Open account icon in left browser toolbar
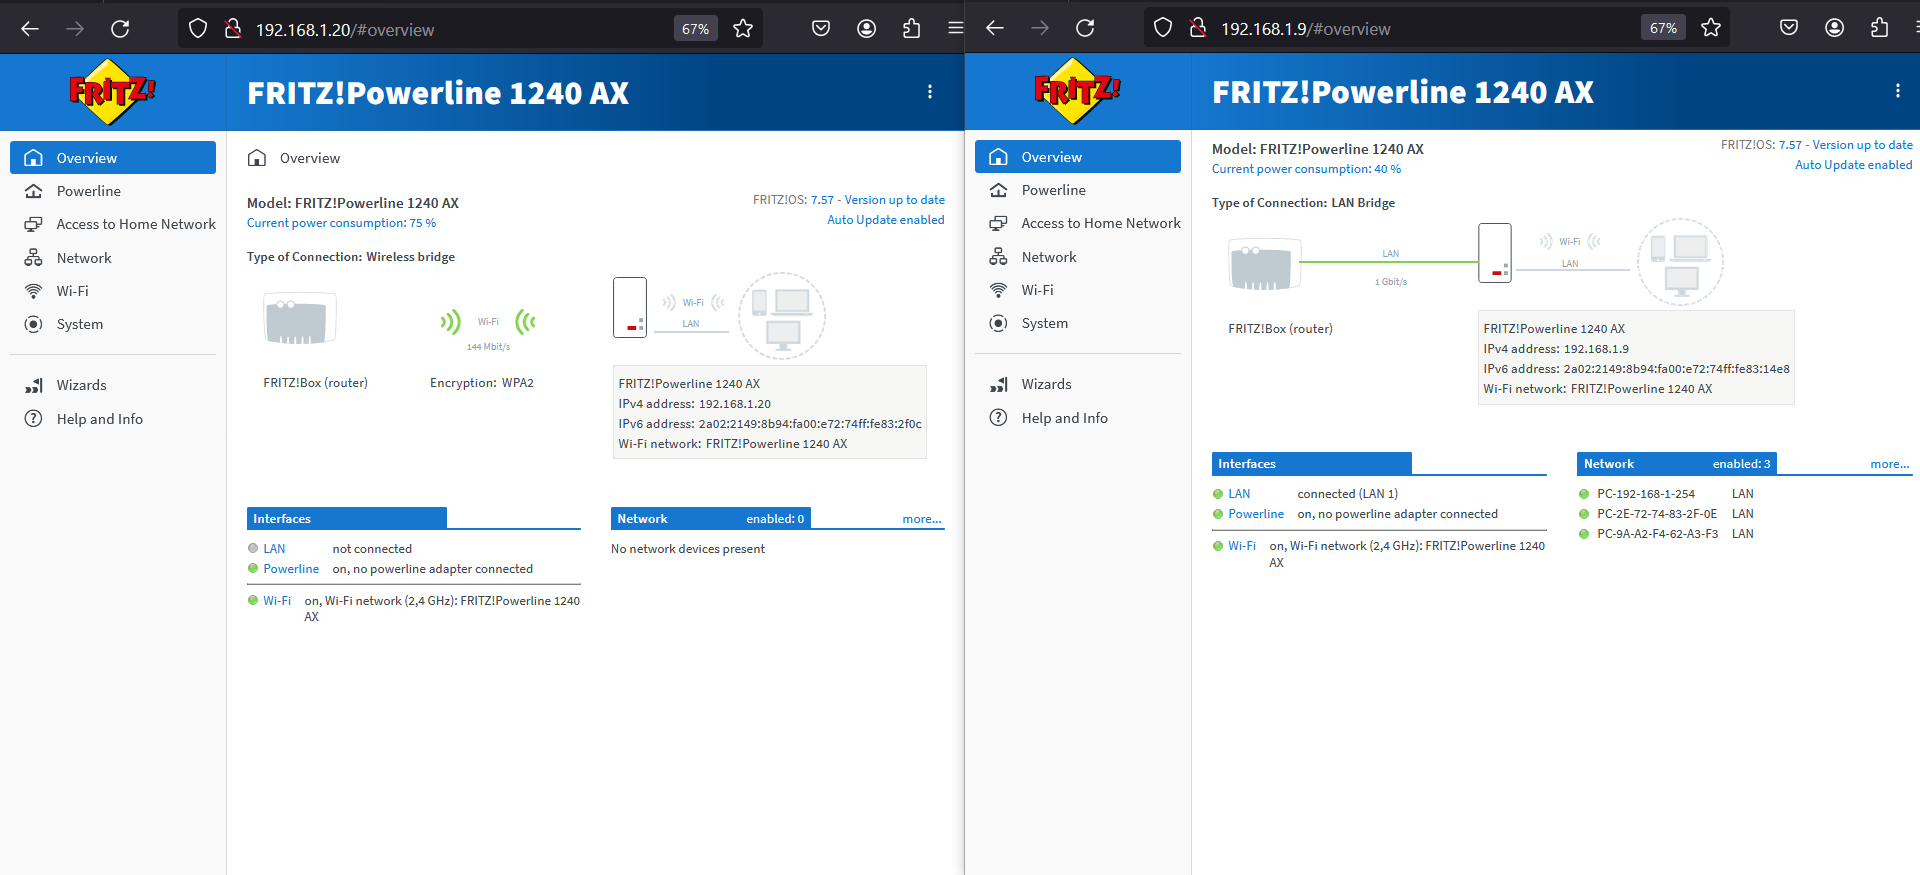 click(x=867, y=29)
